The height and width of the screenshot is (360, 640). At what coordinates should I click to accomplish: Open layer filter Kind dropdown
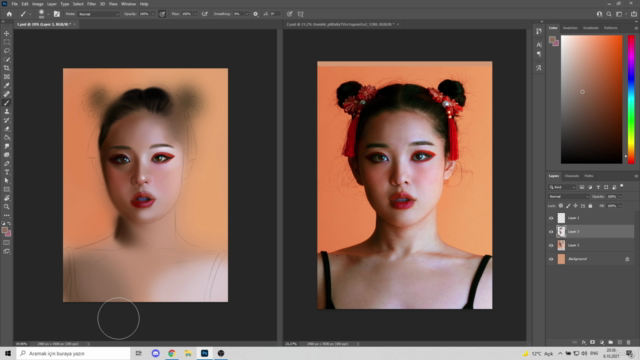click(x=562, y=187)
